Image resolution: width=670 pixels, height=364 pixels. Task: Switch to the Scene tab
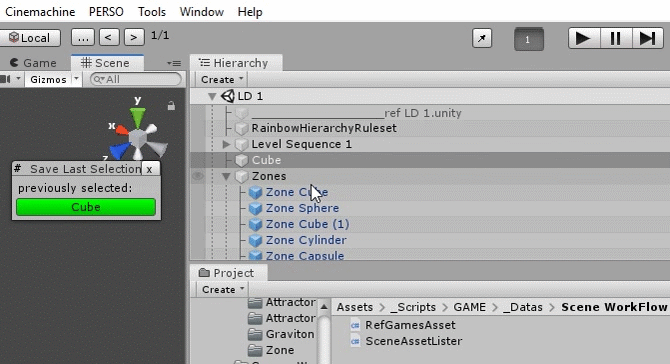pyautogui.click(x=107, y=63)
